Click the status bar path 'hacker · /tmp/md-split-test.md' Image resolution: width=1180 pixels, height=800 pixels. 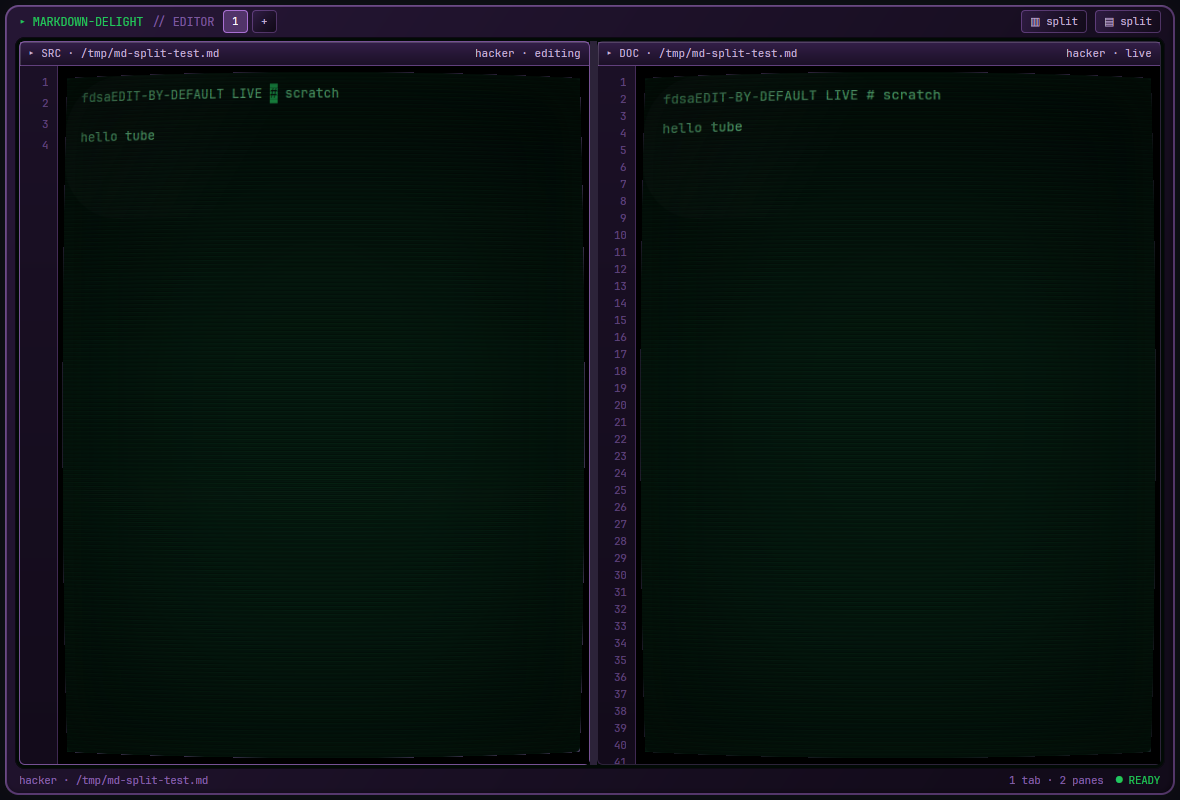[x=114, y=780]
